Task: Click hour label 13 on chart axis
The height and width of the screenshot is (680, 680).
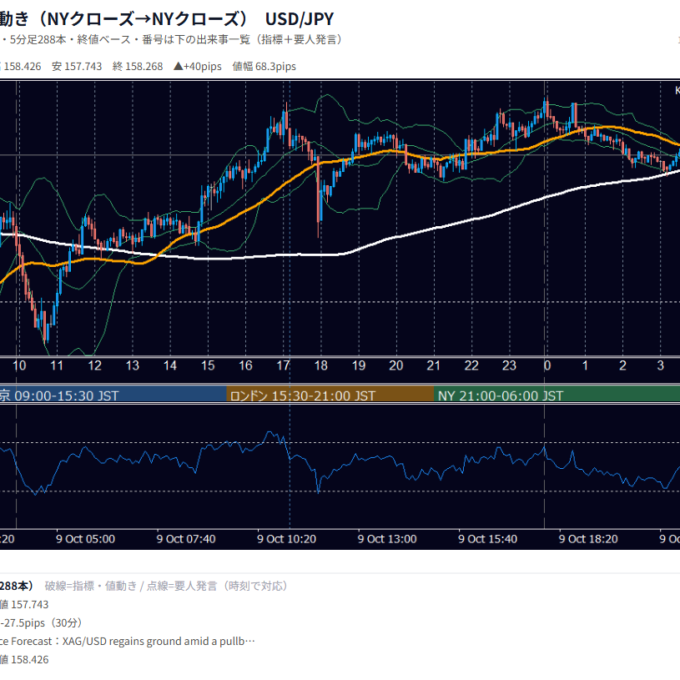Action: click(132, 366)
